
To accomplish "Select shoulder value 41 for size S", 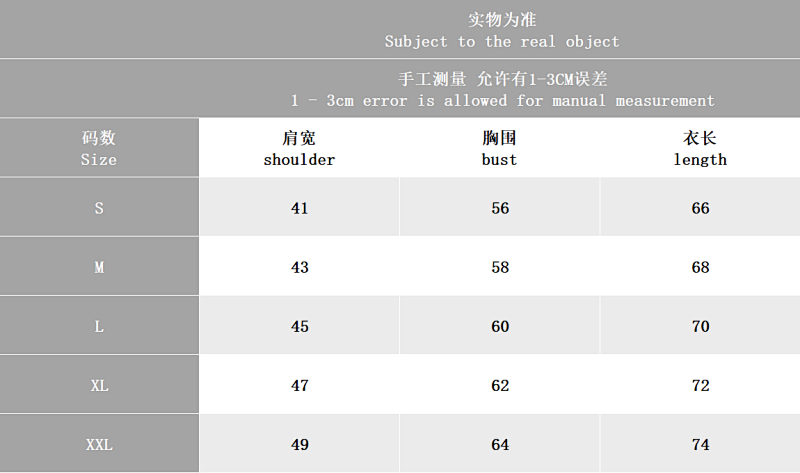I will pos(299,207).
